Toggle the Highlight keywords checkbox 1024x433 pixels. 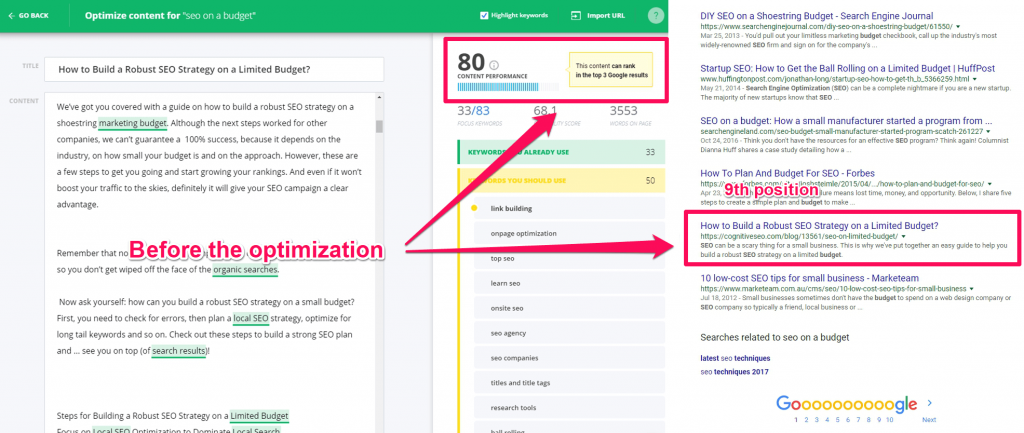pyautogui.click(x=483, y=15)
